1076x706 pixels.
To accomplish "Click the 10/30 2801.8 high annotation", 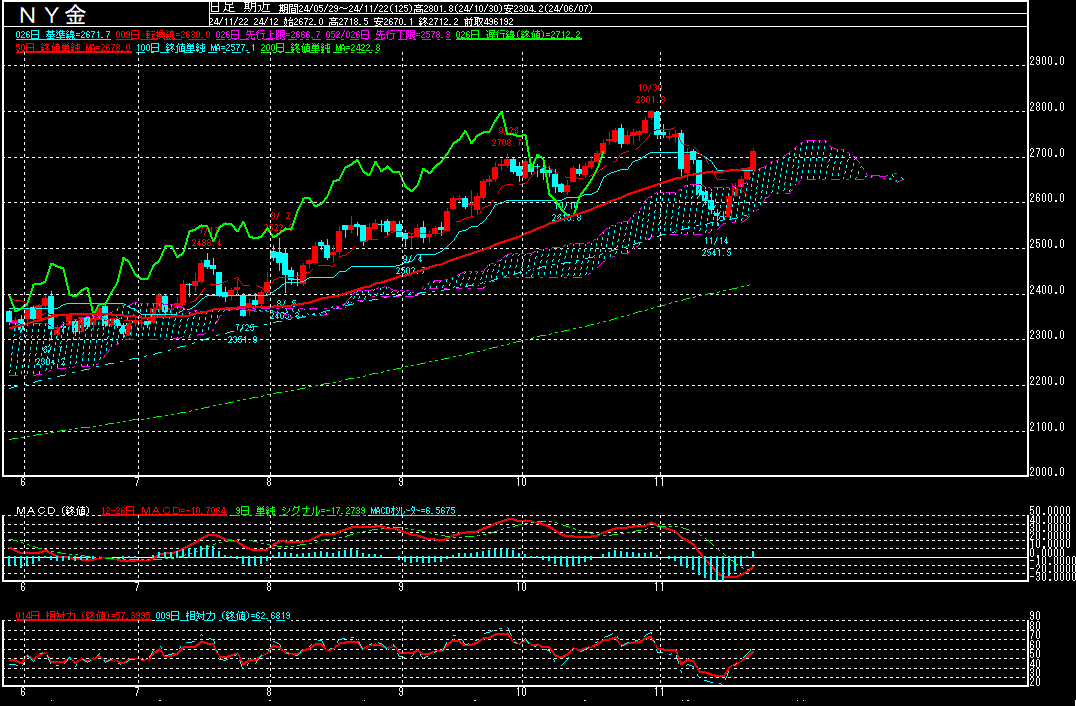I will pos(651,94).
